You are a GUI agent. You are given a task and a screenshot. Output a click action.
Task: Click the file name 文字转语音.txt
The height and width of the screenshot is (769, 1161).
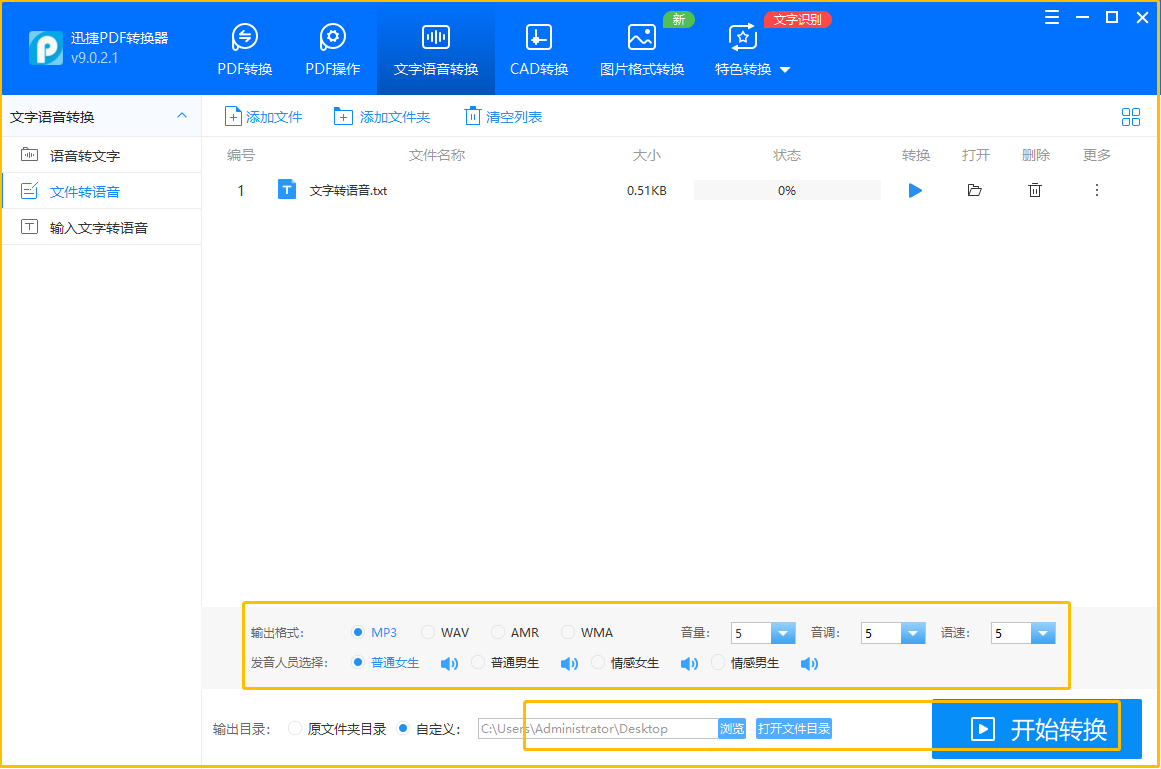click(x=348, y=191)
